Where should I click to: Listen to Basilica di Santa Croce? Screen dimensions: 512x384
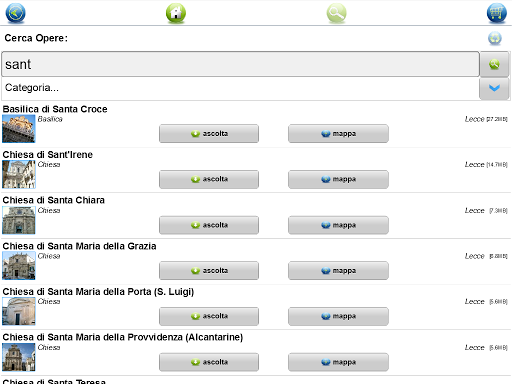pos(209,134)
